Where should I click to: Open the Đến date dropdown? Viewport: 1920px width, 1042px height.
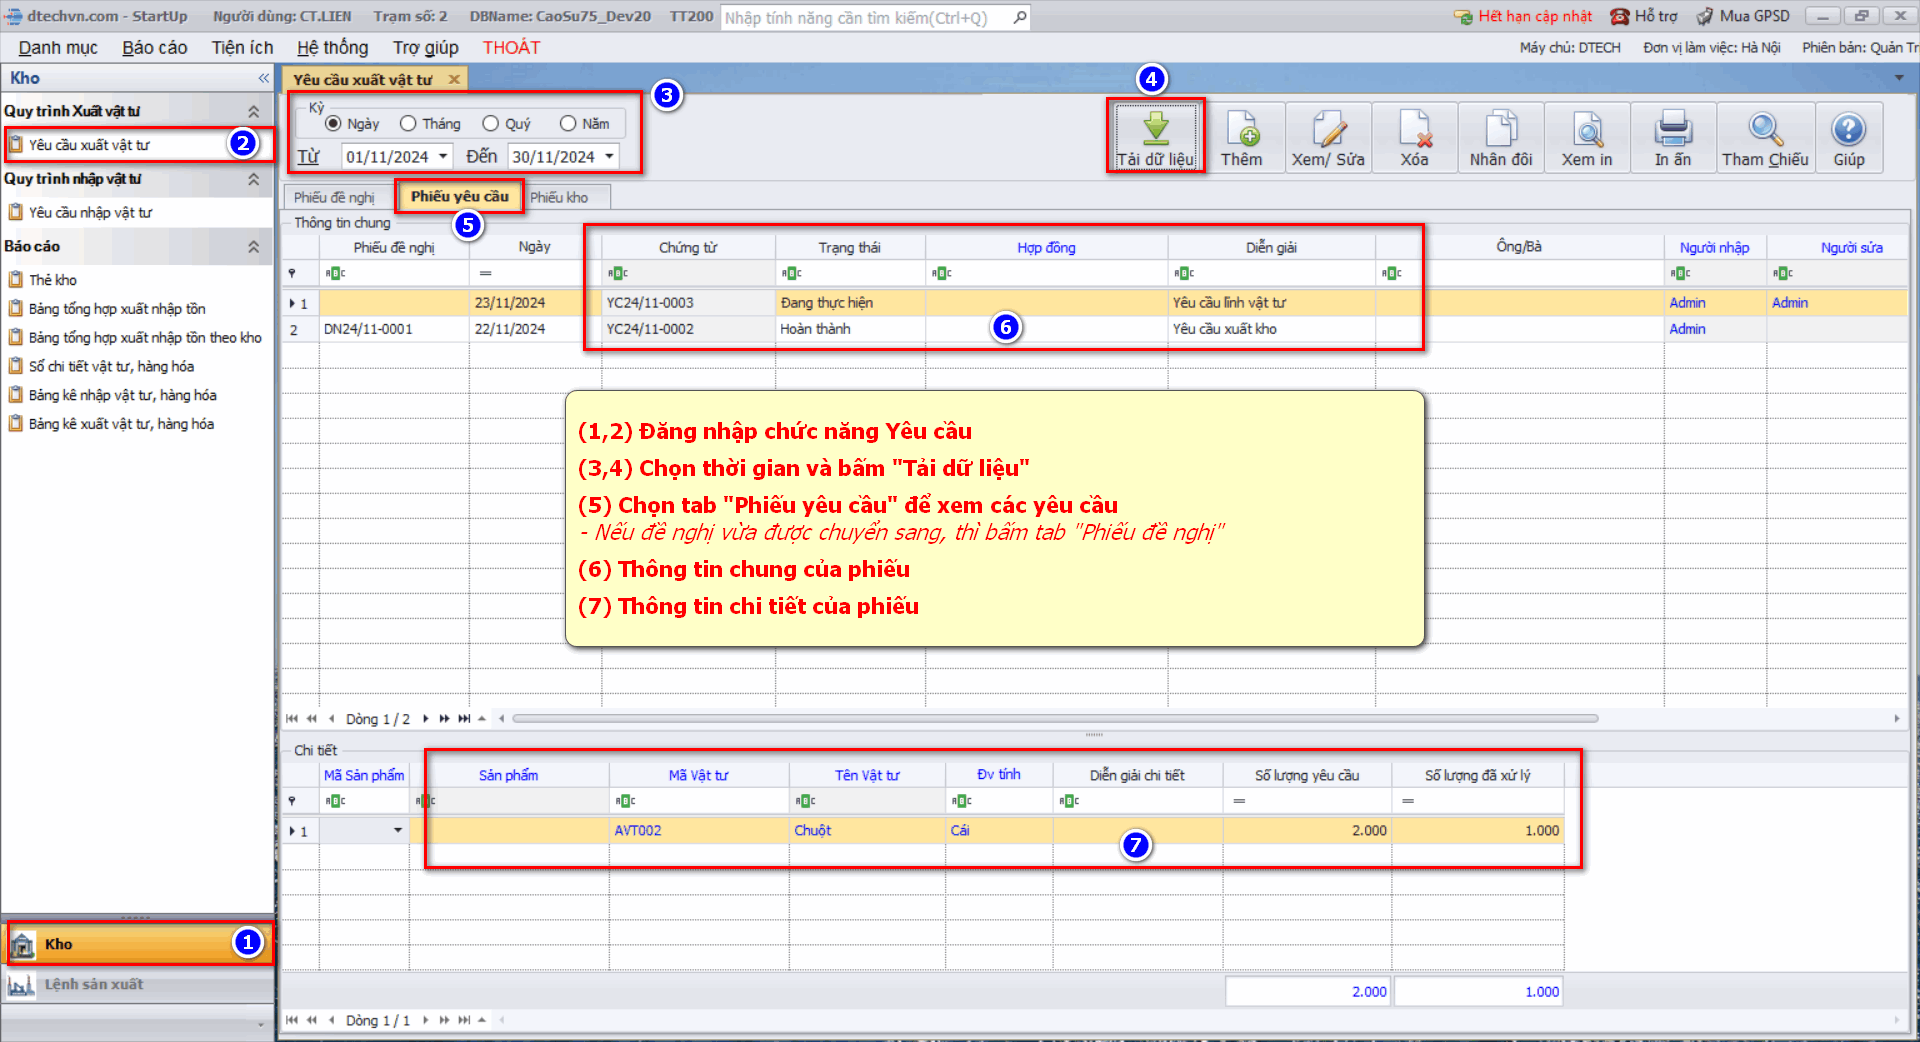click(x=609, y=157)
